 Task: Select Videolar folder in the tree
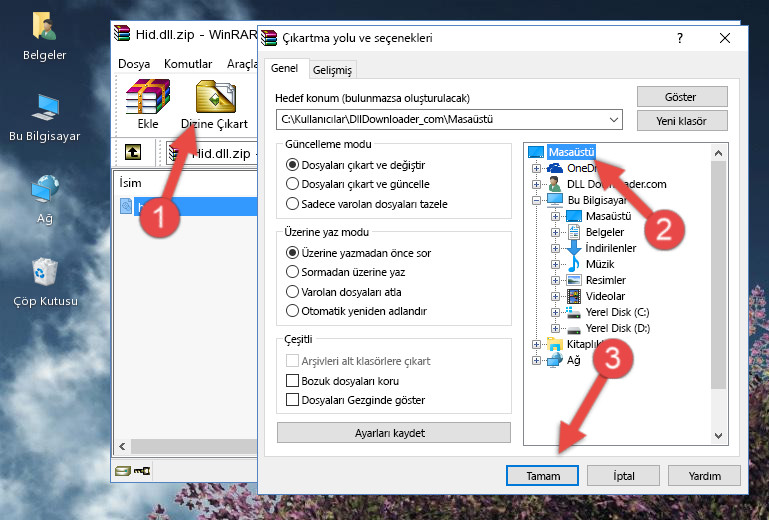click(605, 296)
